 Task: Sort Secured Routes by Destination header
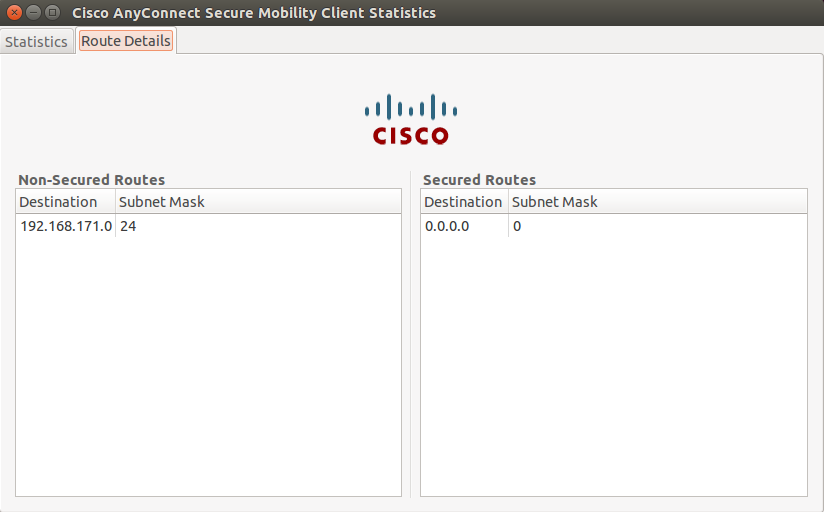pyautogui.click(x=463, y=202)
